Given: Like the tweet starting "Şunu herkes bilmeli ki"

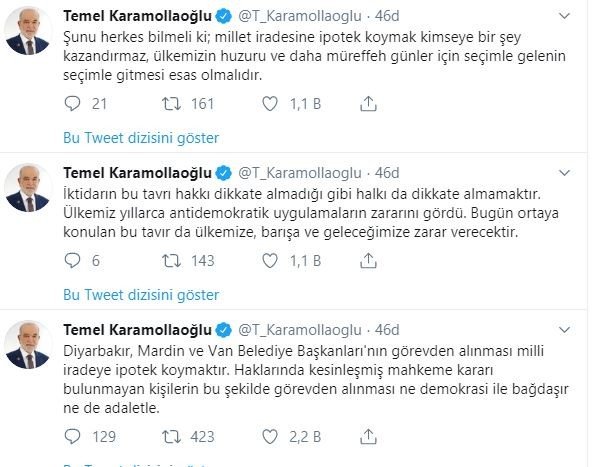Looking at the screenshot, I should pos(274,103).
